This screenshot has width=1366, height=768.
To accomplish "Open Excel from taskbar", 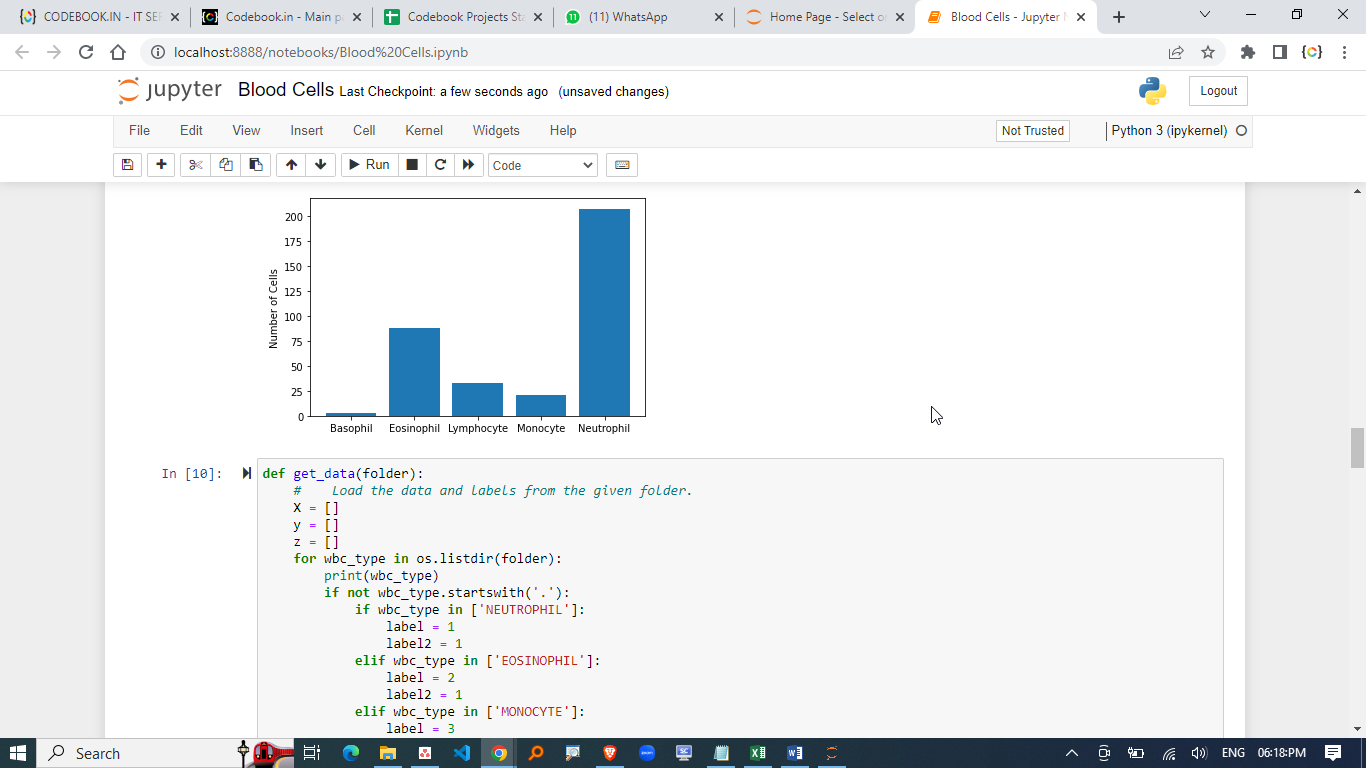I will (758, 753).
